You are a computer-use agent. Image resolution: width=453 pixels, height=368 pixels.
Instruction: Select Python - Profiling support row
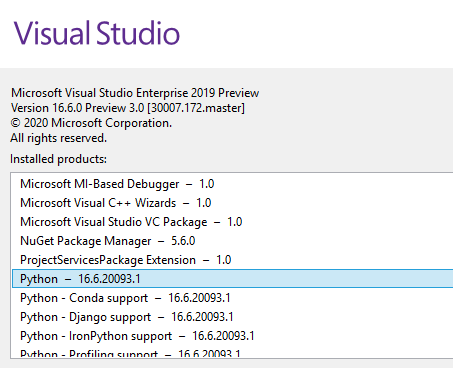(232, 353)
